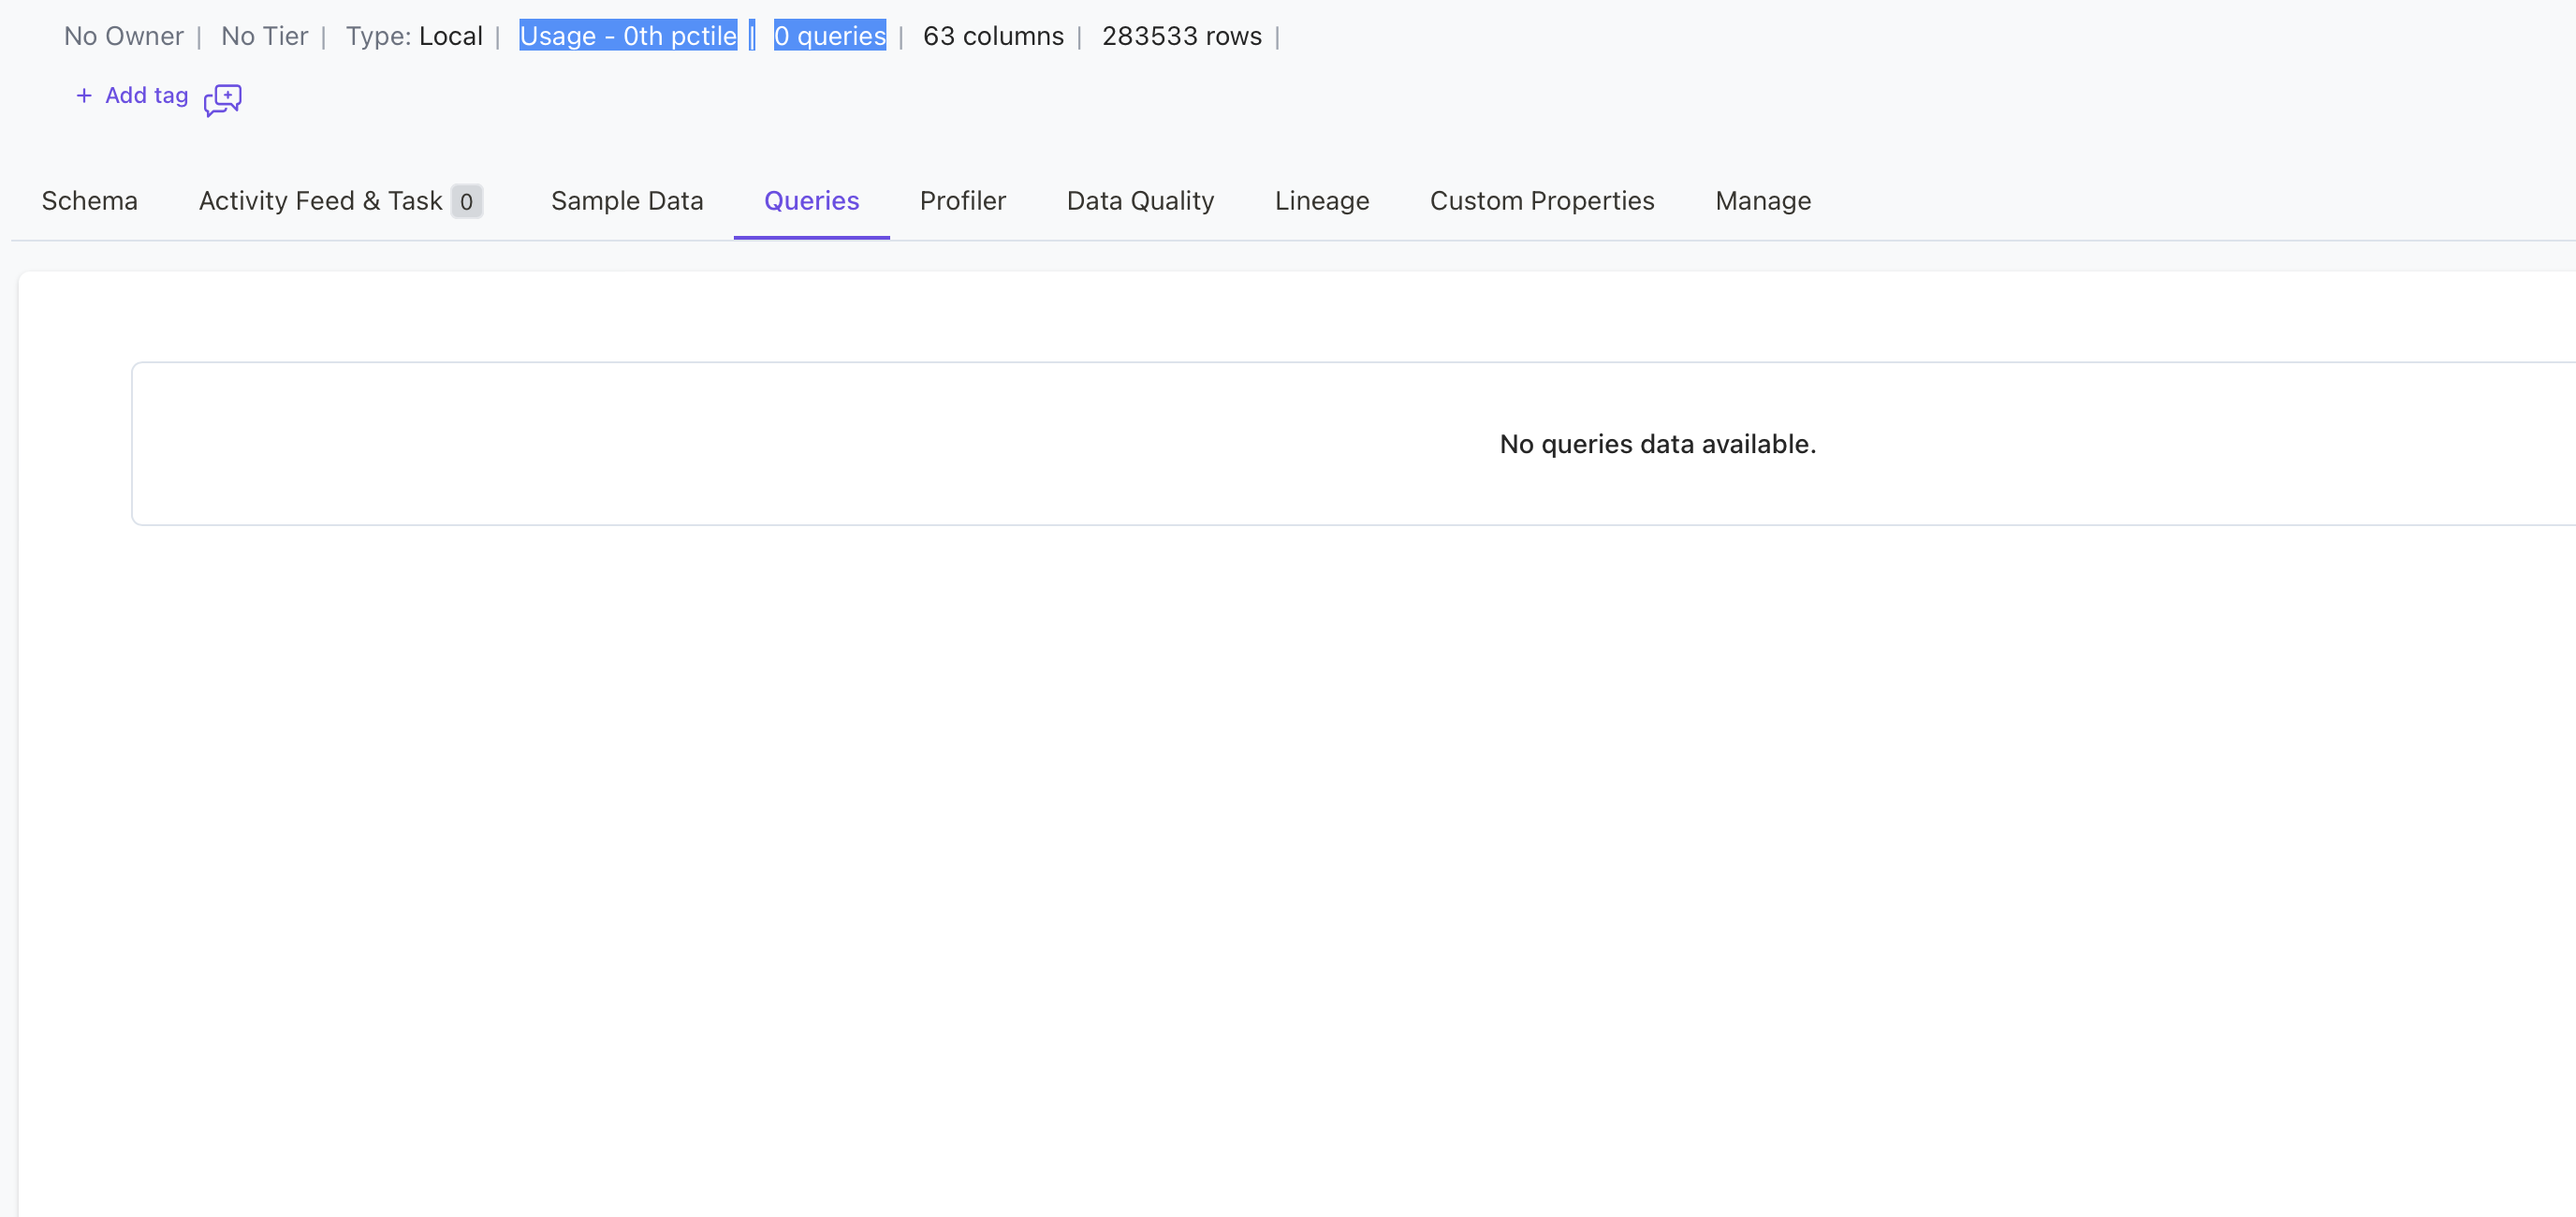Switch to Activity Feed & Task tab
The height and width of the screenshot is (1217, 2576).
click(x=320, y=201)
